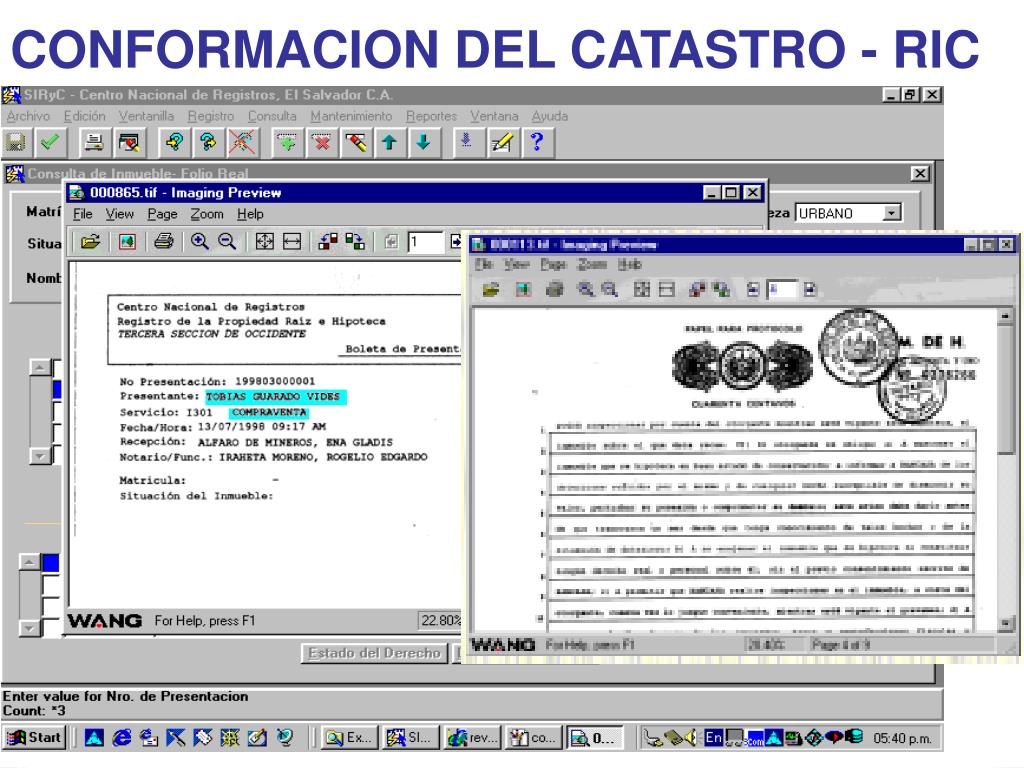Viewport: 1024px width, 768px height.
Task: Launch Internet Explorer from the quick launch bar
Action: 121,737
